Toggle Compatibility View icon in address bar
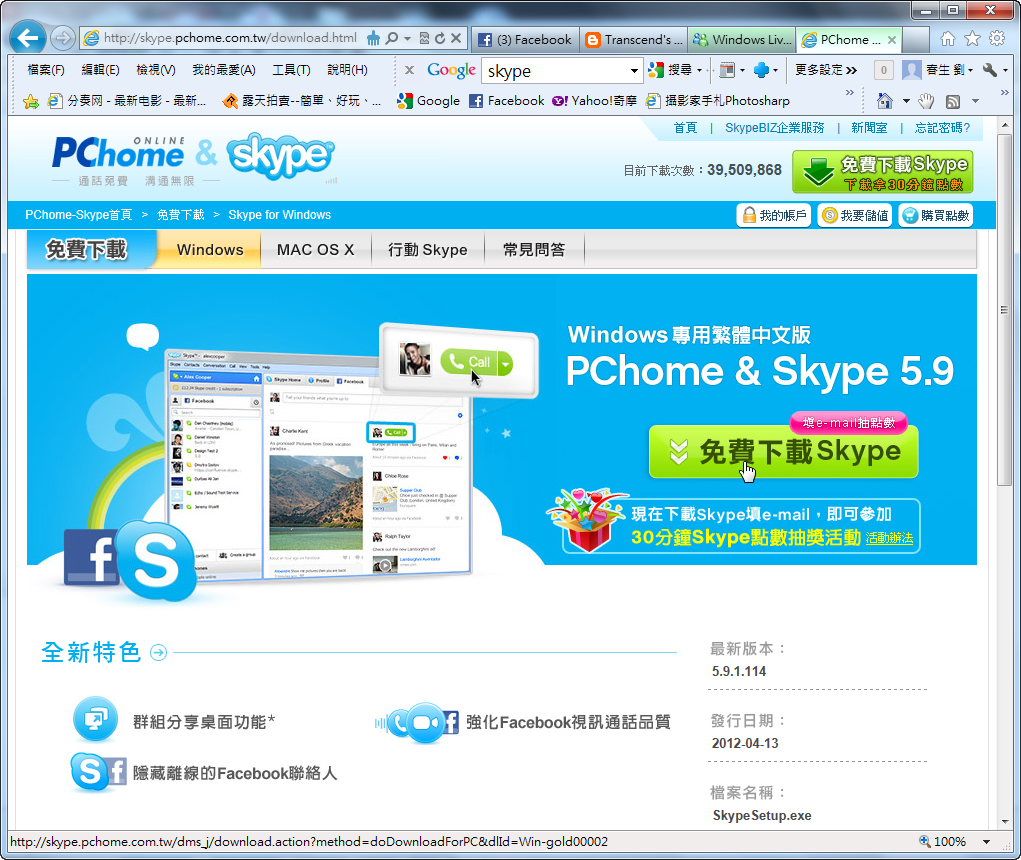Image resolution: width=1021 pixels, height=860 pixels. tap(424, 38)
